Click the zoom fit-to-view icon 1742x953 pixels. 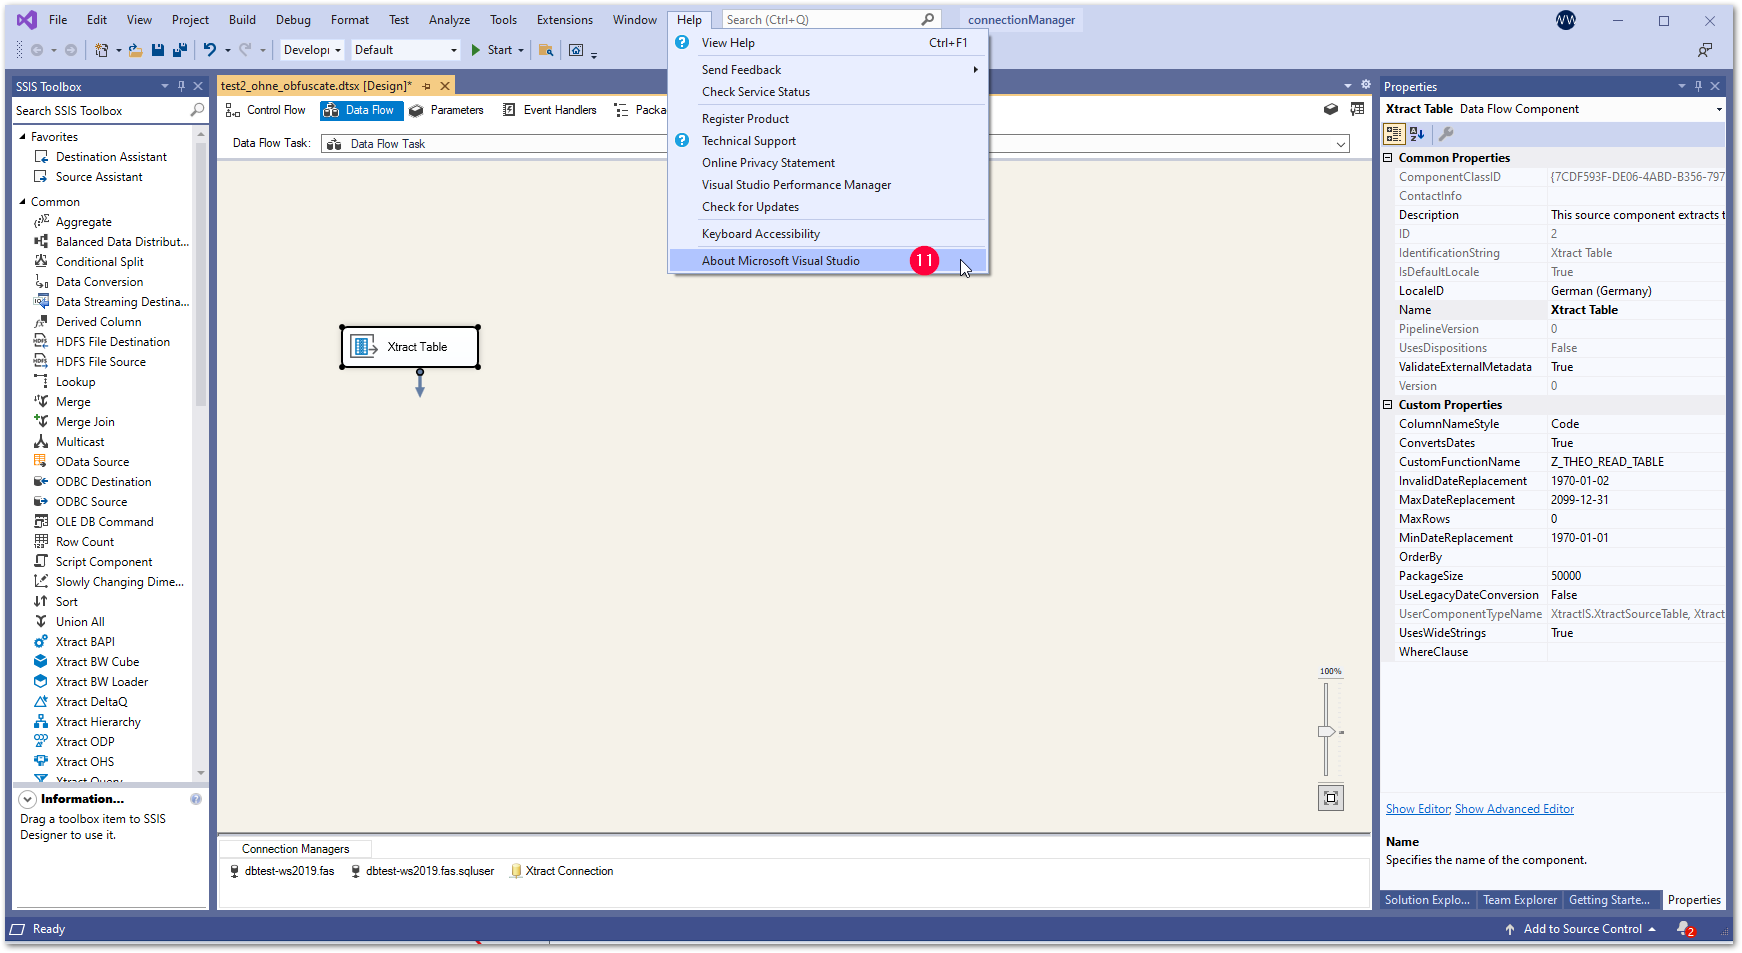pos(1330,798)
